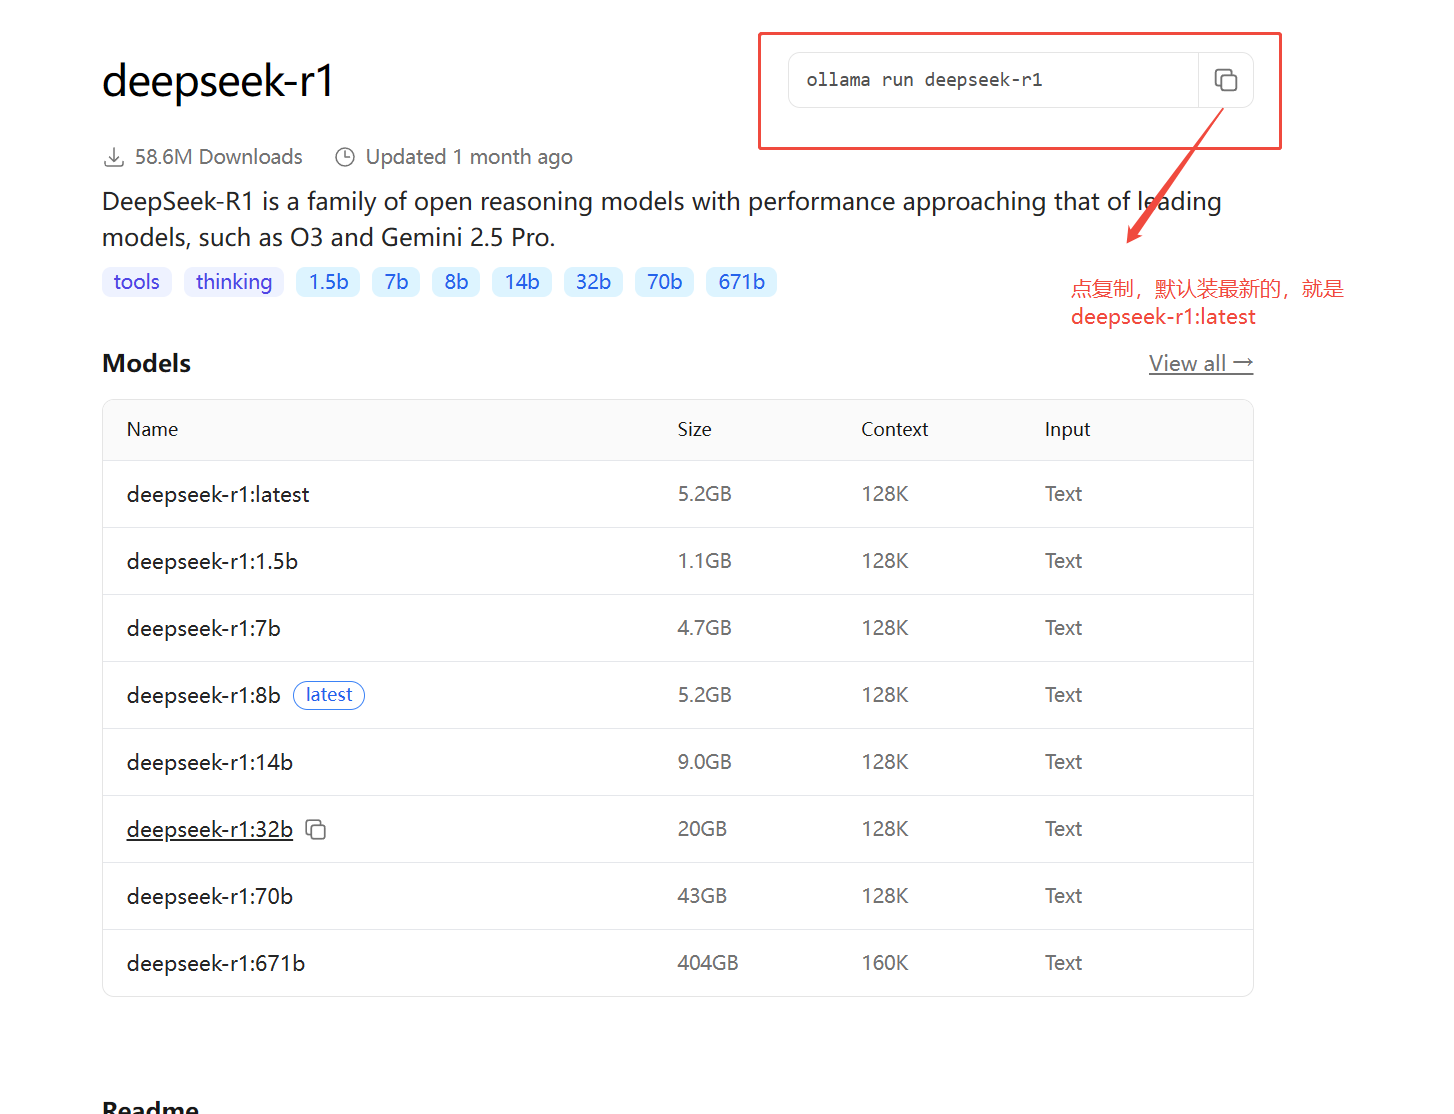Click the latest badge on deepseek-r1:8b
Viewport: 1454px width, 1114px height.
point(329,695)
